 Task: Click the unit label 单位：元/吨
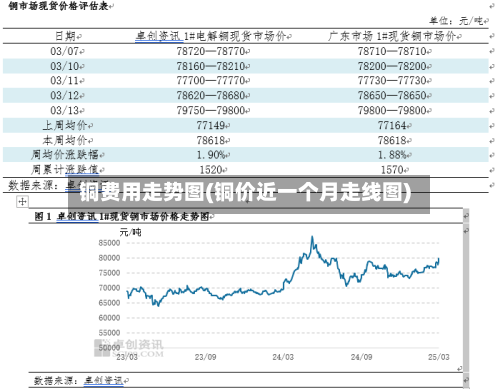[x=456, y=21]
